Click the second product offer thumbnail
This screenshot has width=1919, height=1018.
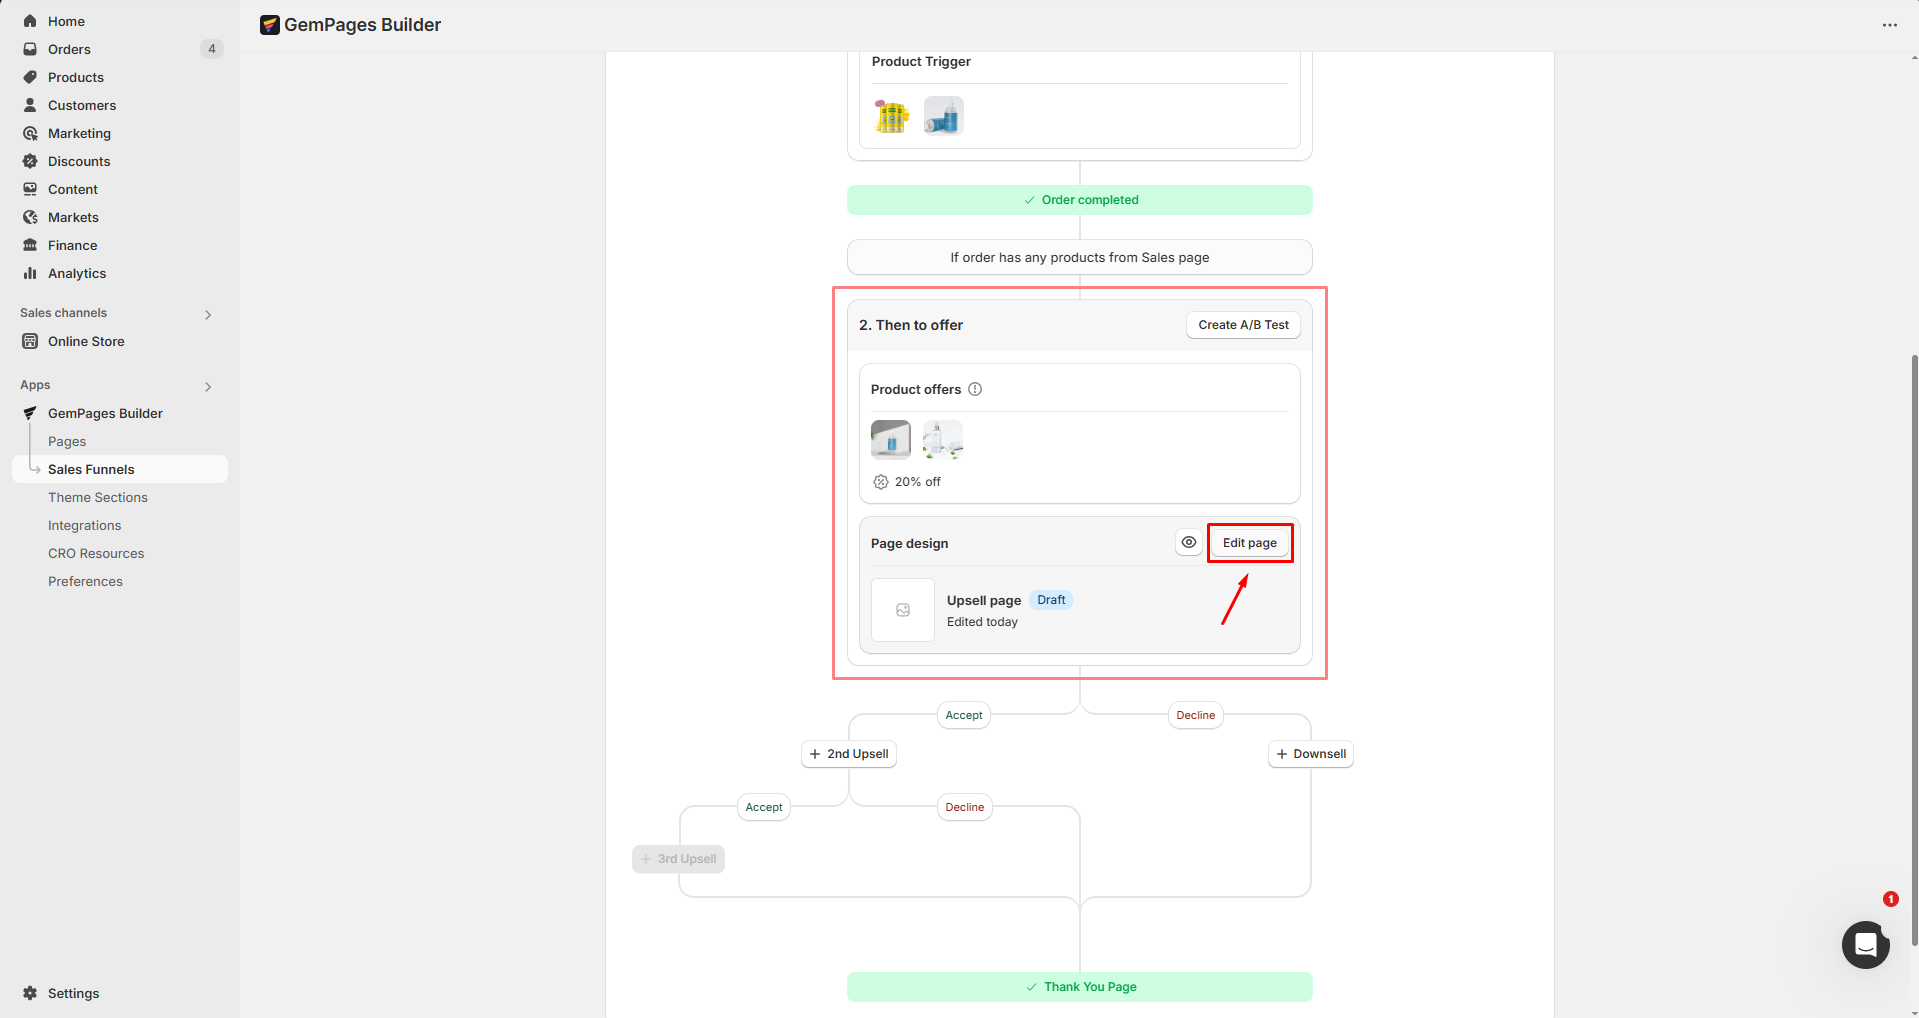tap(943, 440)
